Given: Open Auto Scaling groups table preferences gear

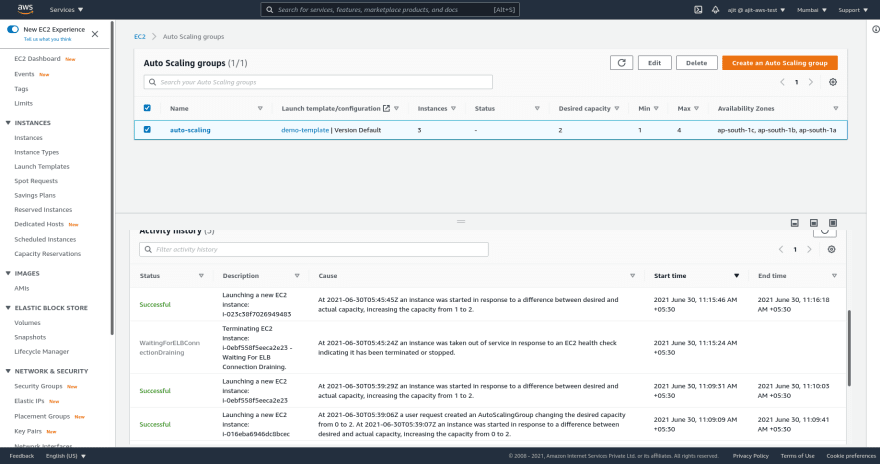Looking at the screenshot, I should point(833,82).
